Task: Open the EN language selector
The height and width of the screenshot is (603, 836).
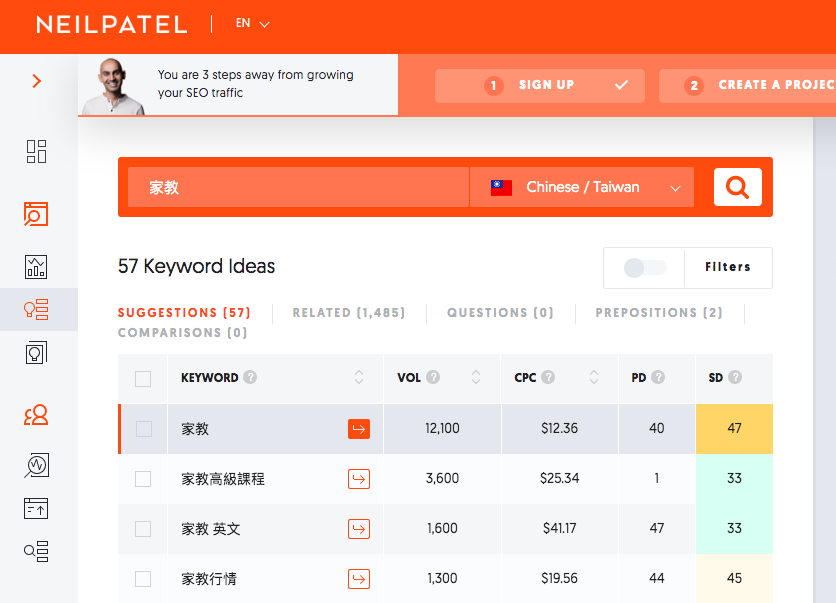Action: [252, 24]
